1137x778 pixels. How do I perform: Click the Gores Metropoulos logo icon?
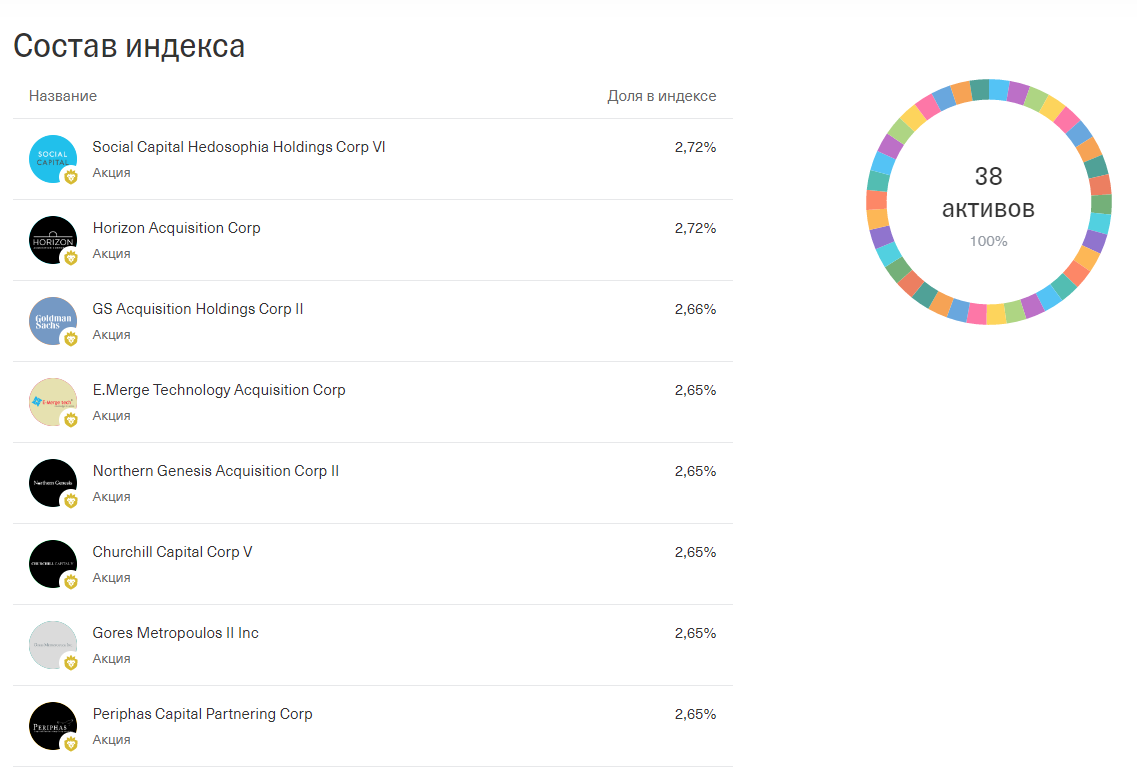(53, 645)
